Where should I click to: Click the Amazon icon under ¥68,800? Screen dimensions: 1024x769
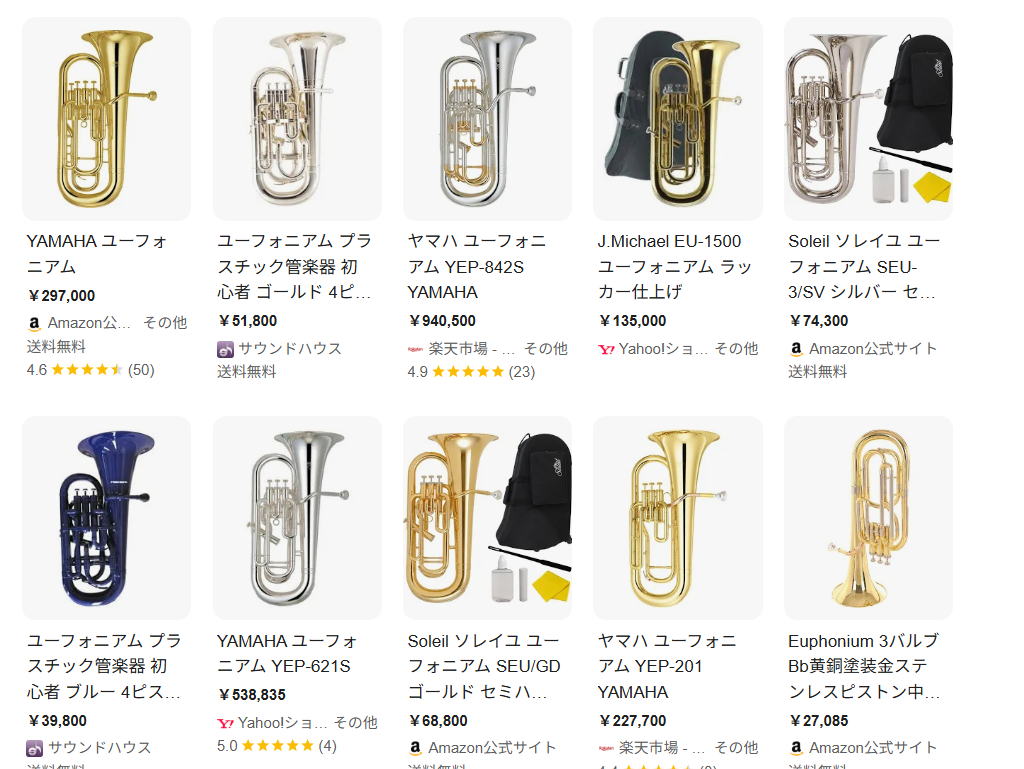click(415, 747)
